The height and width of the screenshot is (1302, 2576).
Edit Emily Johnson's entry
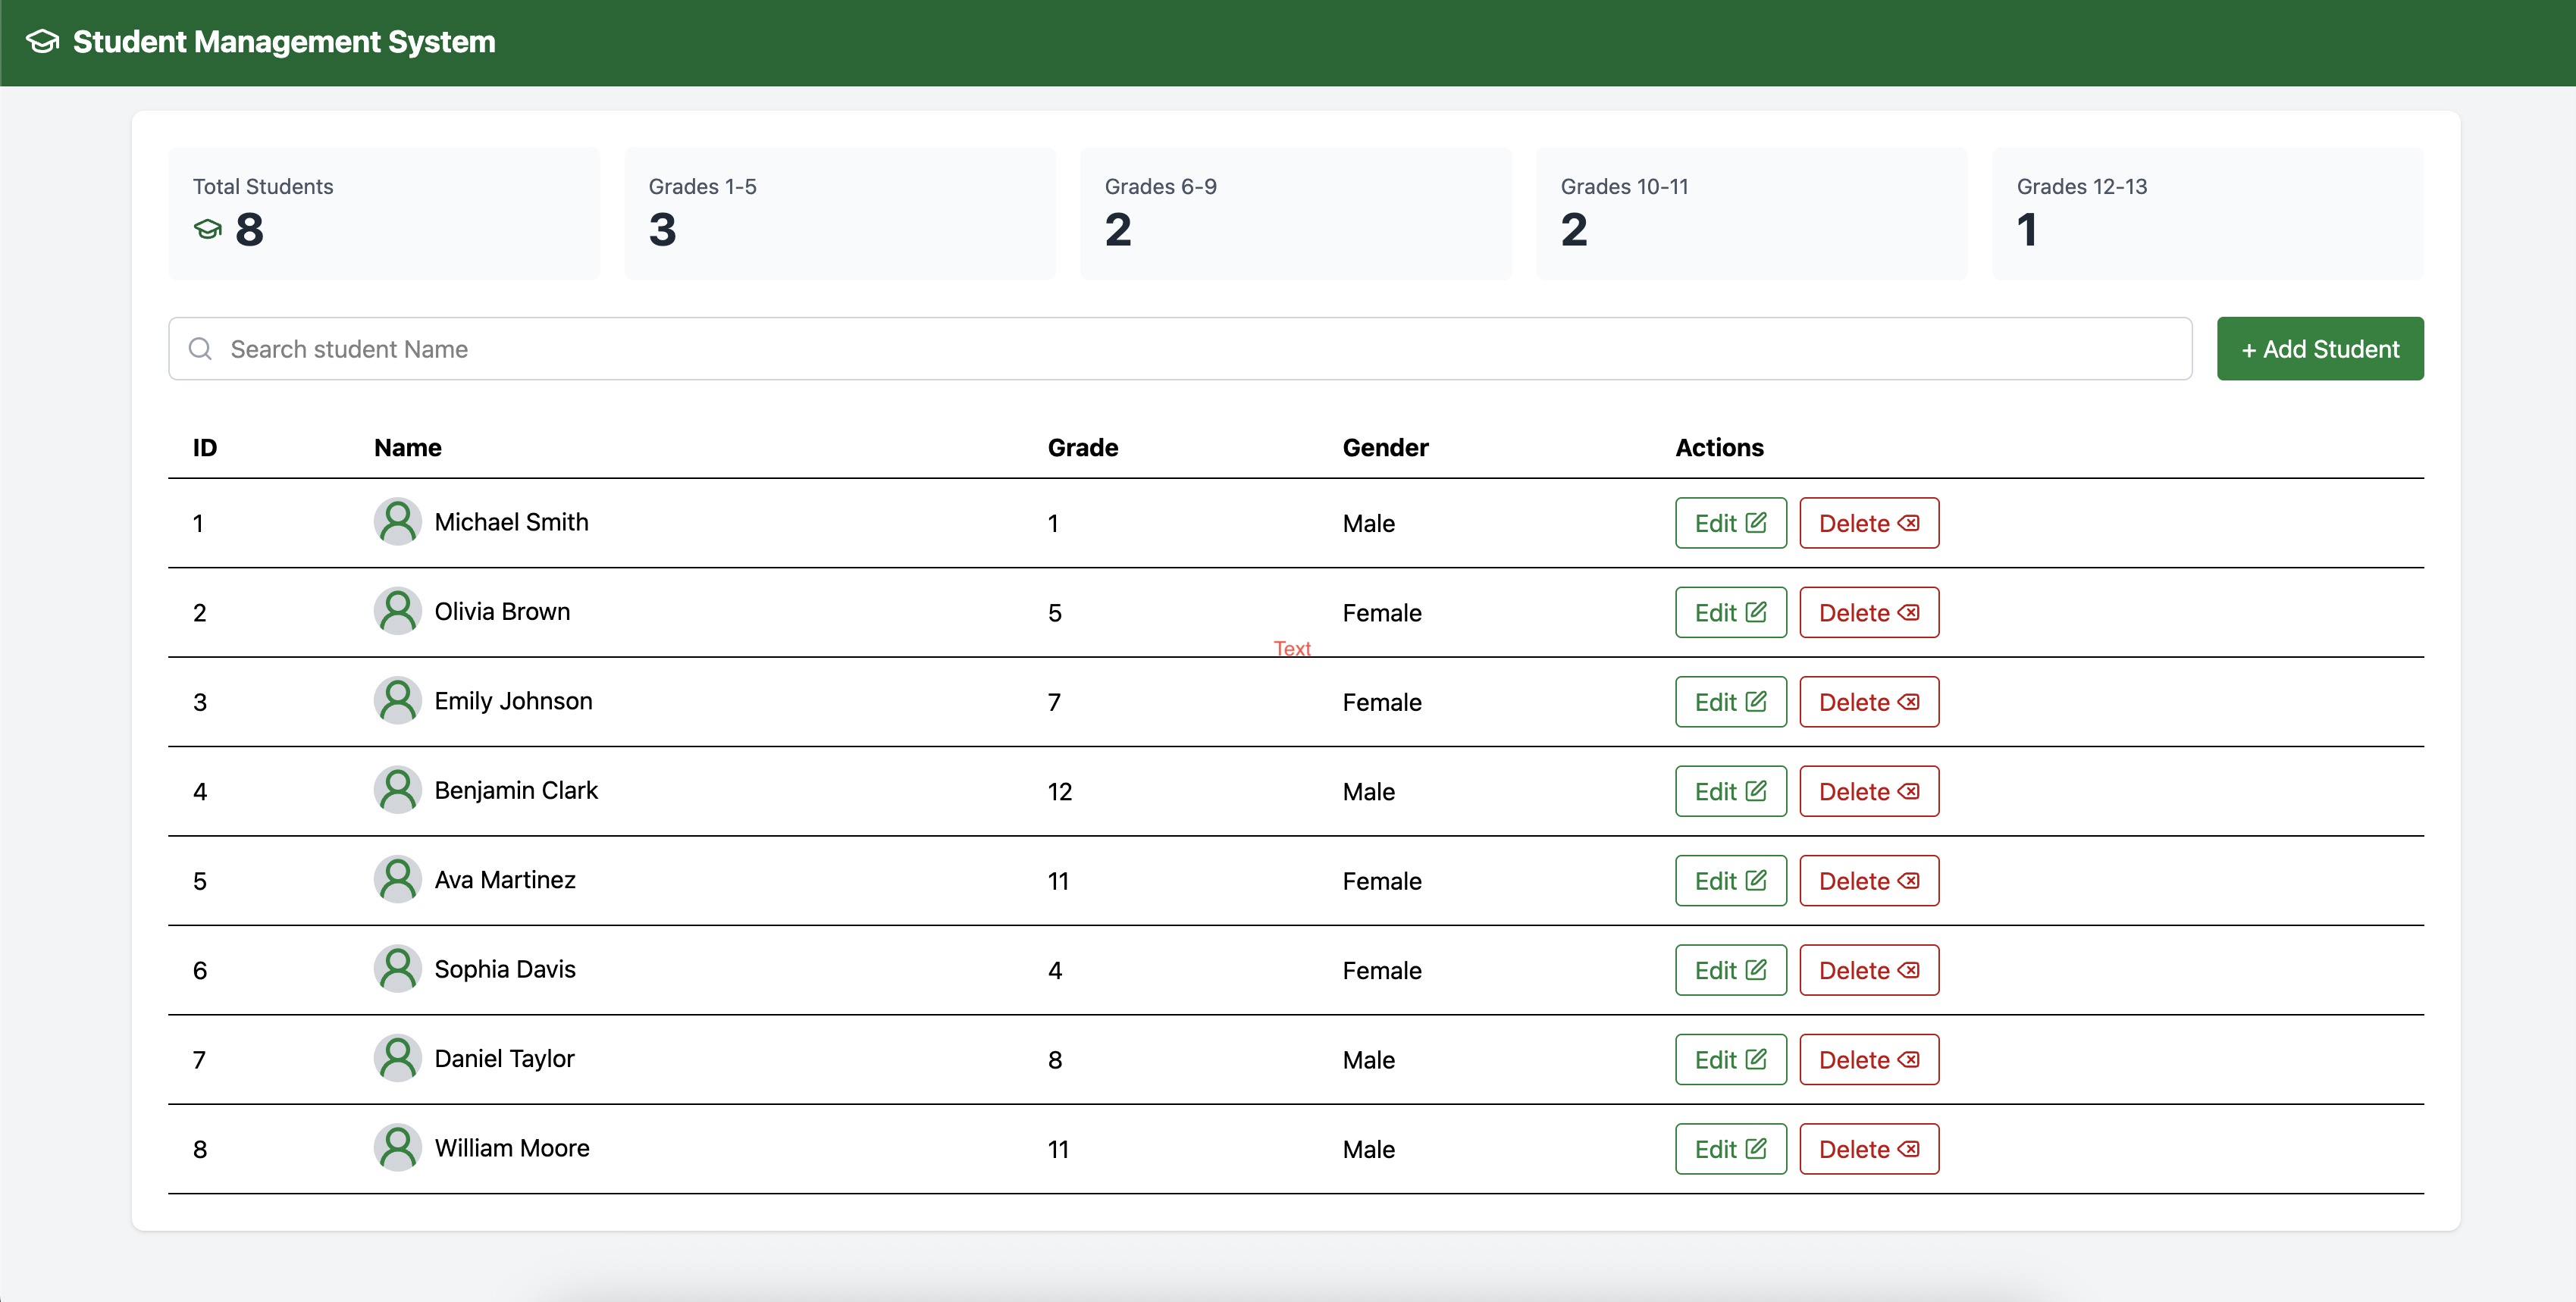(x=1730, y=702)
